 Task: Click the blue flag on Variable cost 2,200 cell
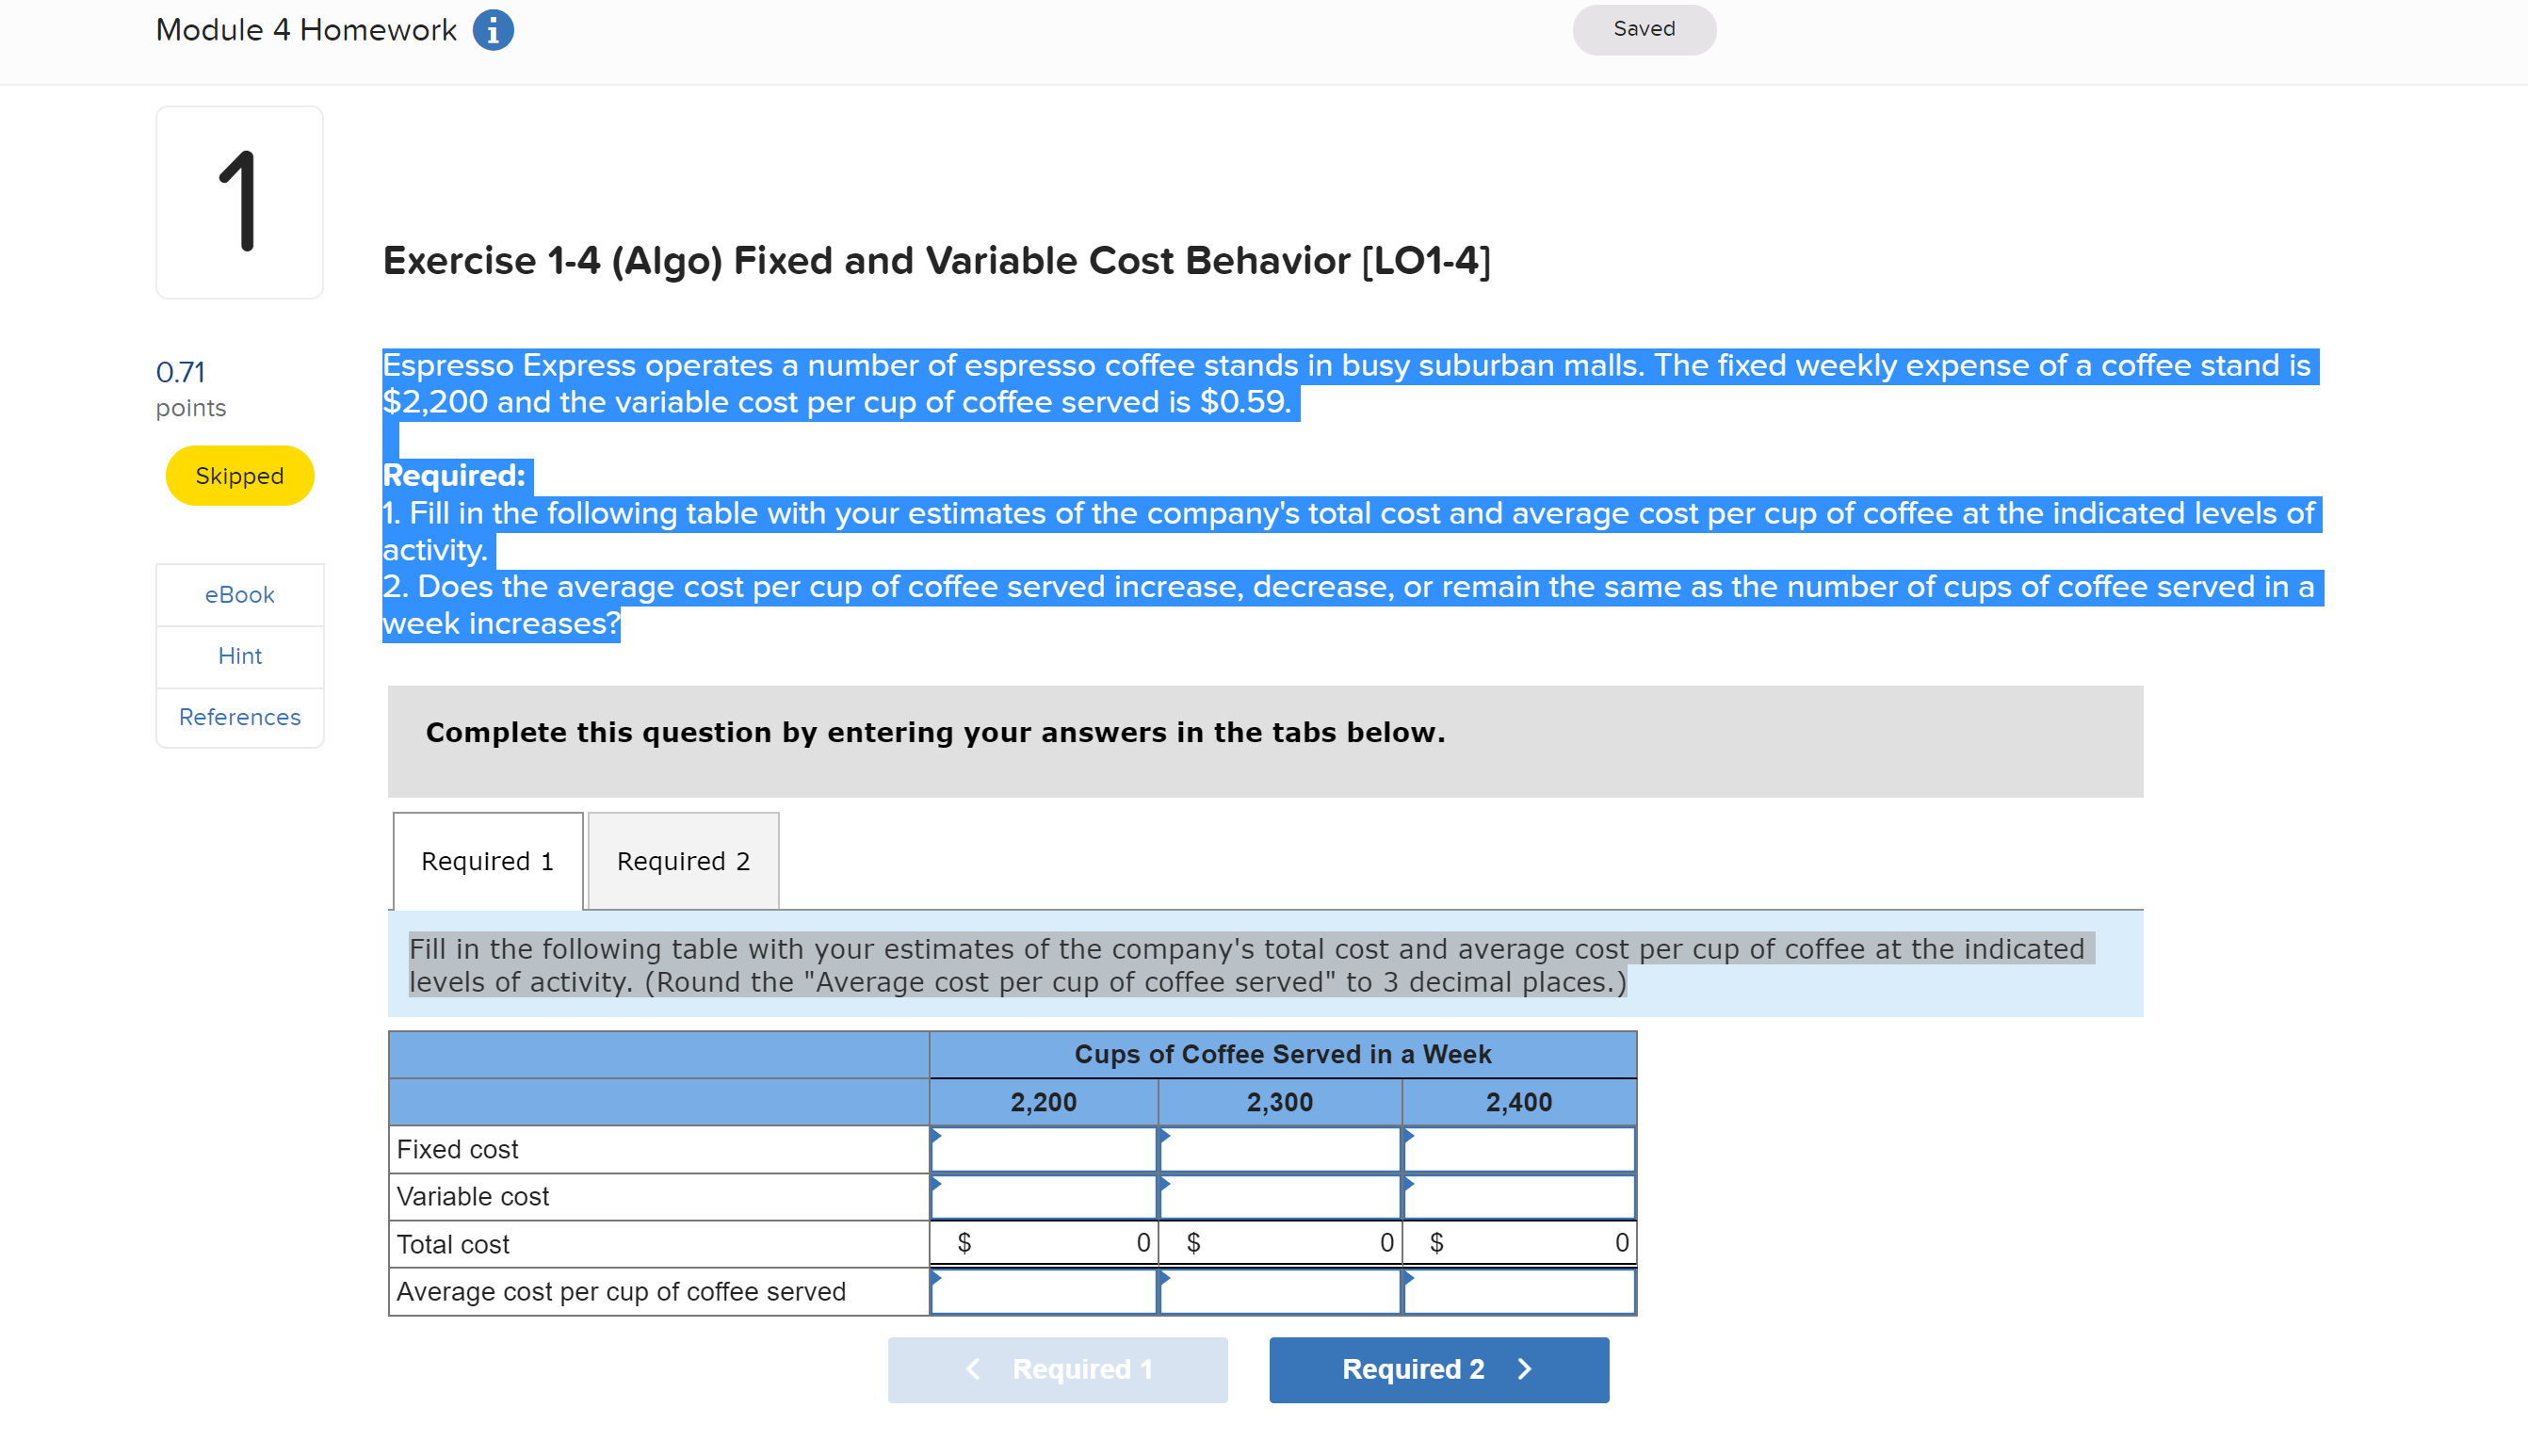tap(938, 1184)
